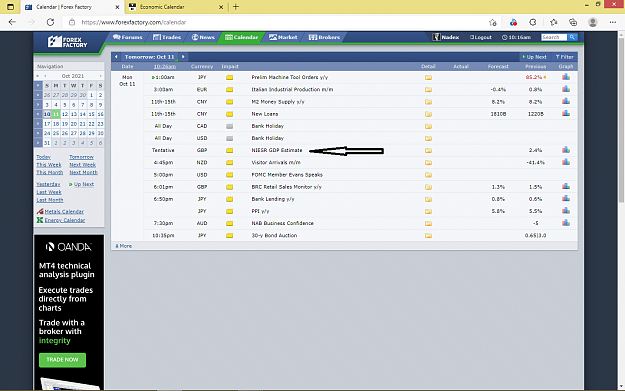The image size is (625, 391).
Task: Expand More events at table bottom
Action: tap(124, 246)
